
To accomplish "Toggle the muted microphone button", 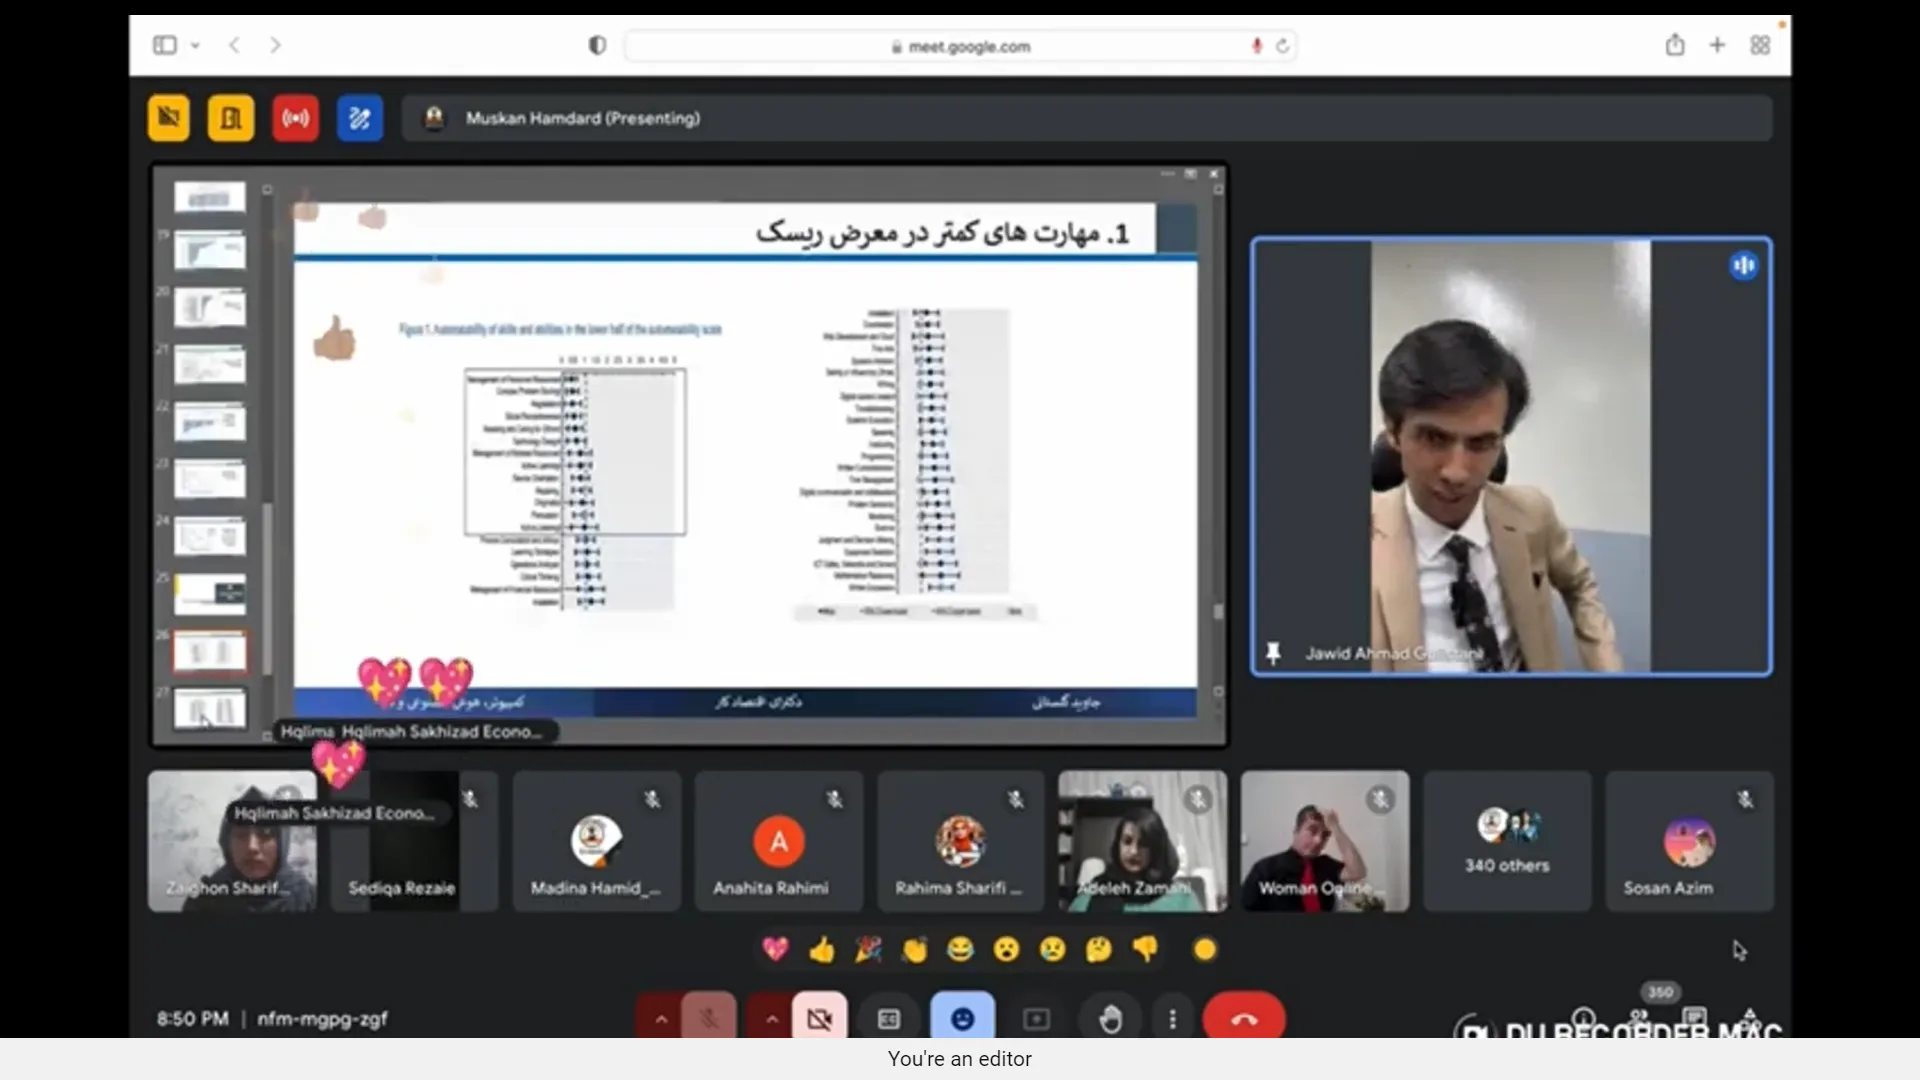I will (x=709, y=1019).
